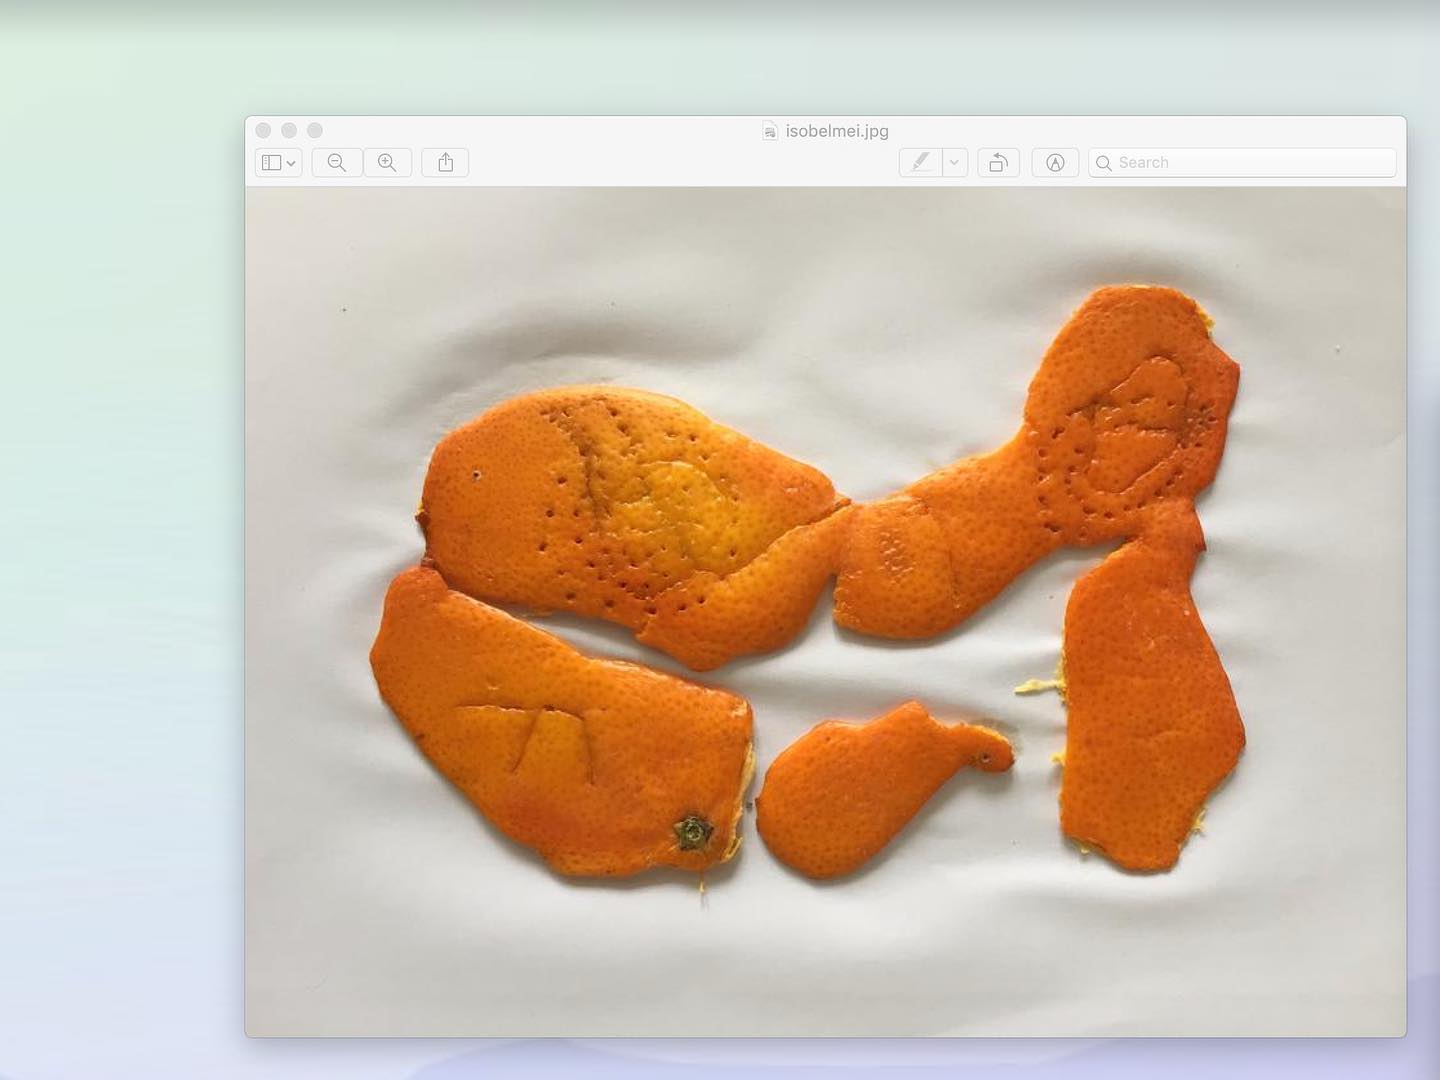Screen dimensions: 1440x1080
Task: Open the sidebar view menu button
Action: tap(278, 163)
